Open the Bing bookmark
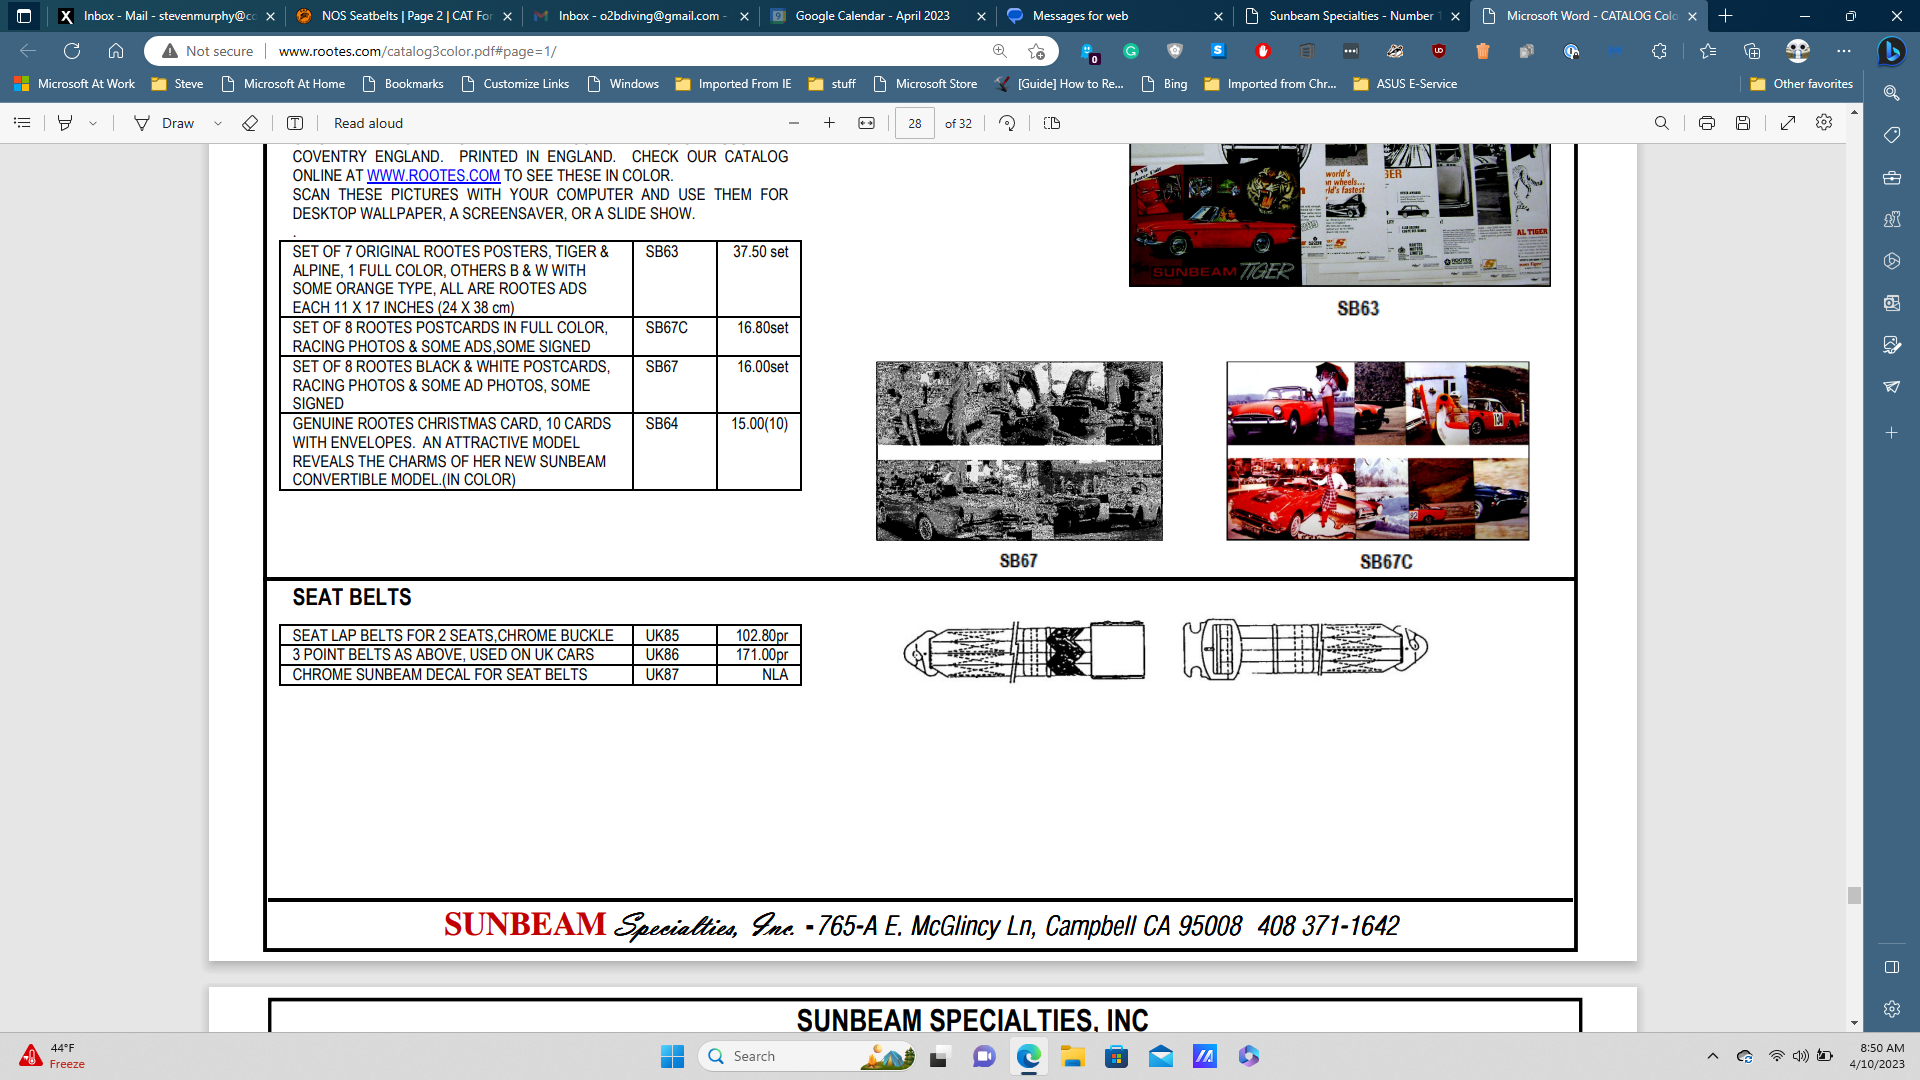The width and height of the screenshot is (1920, 1080). (1164, 84)
